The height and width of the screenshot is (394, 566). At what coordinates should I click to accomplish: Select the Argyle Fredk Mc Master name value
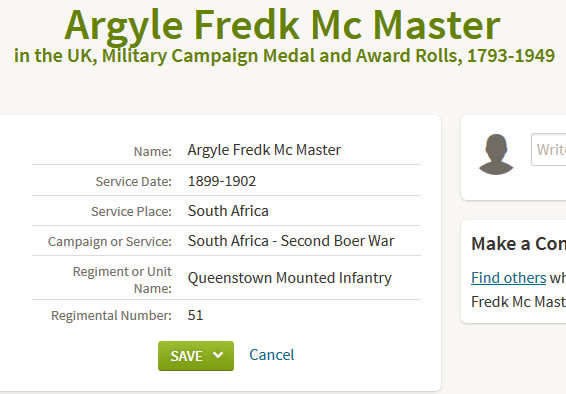point(264,150)
